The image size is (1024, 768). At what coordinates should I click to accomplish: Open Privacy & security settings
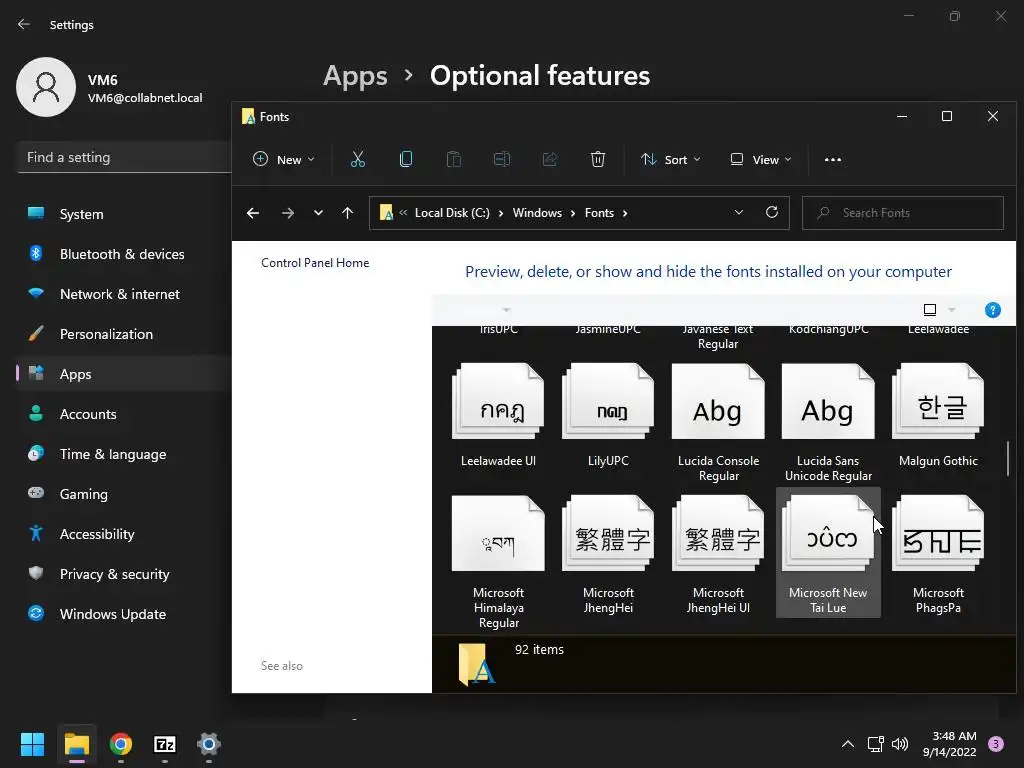tap(124, 574)
